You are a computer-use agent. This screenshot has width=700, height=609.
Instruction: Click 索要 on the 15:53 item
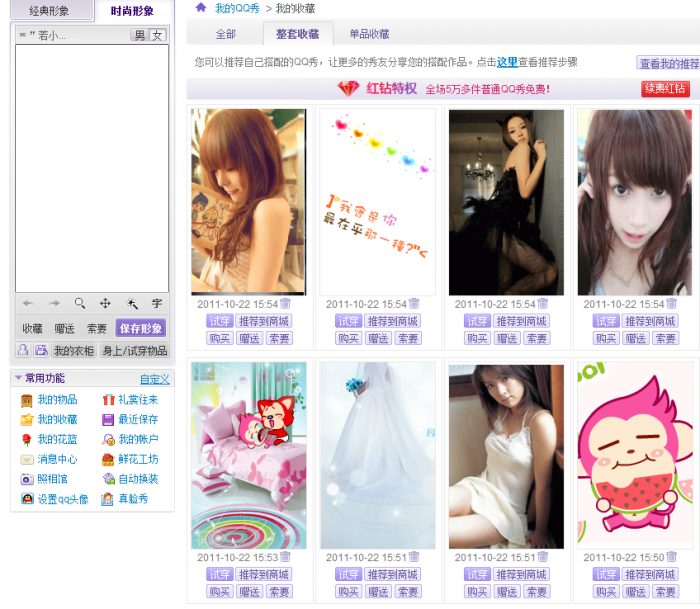[x=279, y=592]
